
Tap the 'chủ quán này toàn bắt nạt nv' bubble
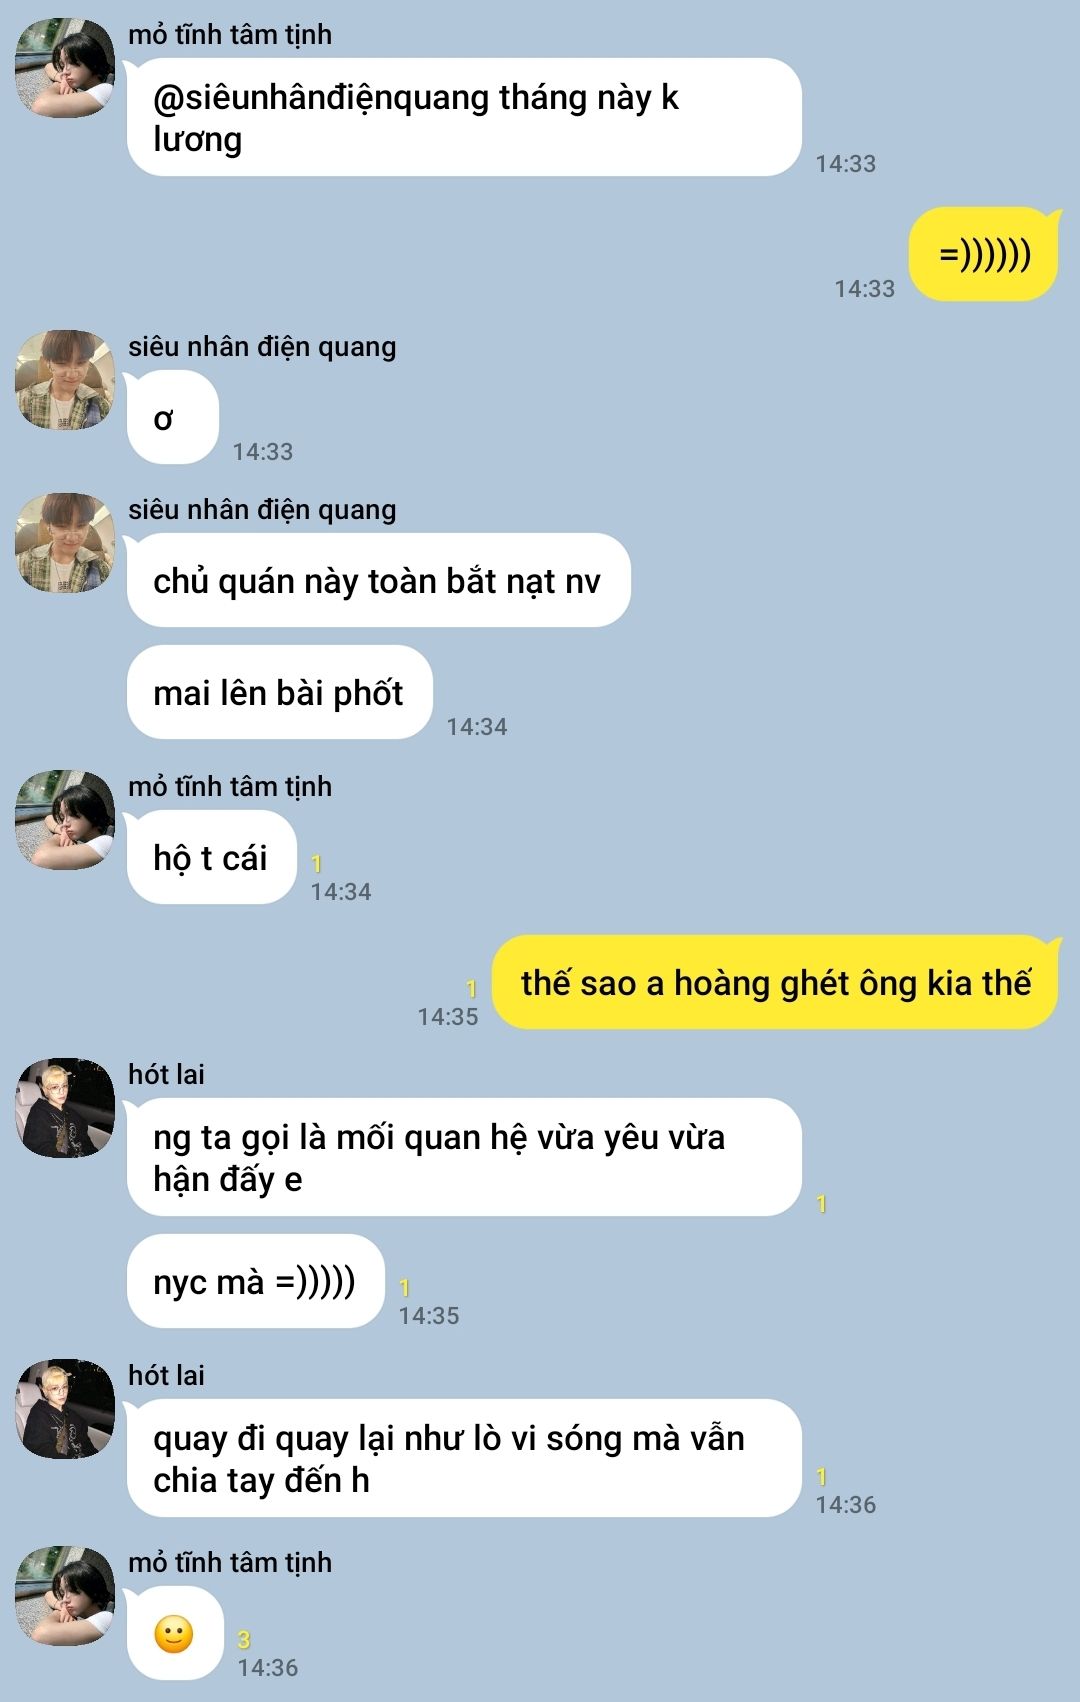378,580
